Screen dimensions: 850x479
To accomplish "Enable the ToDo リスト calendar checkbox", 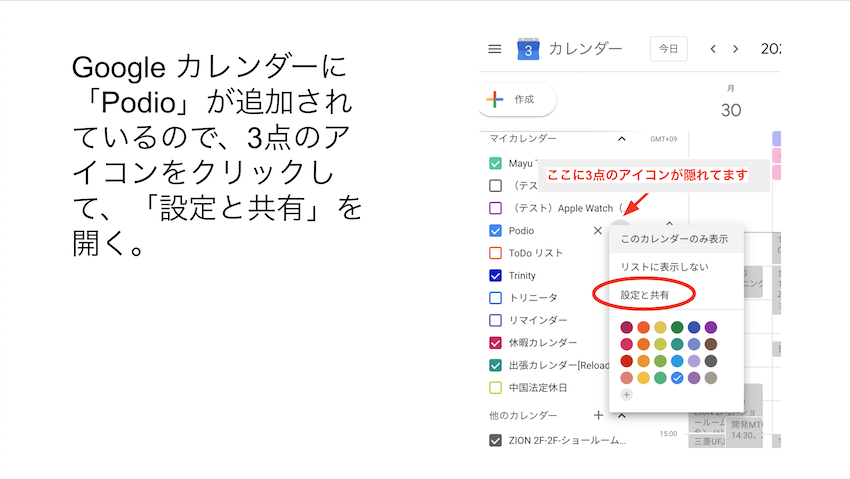I will coord(495,254).
